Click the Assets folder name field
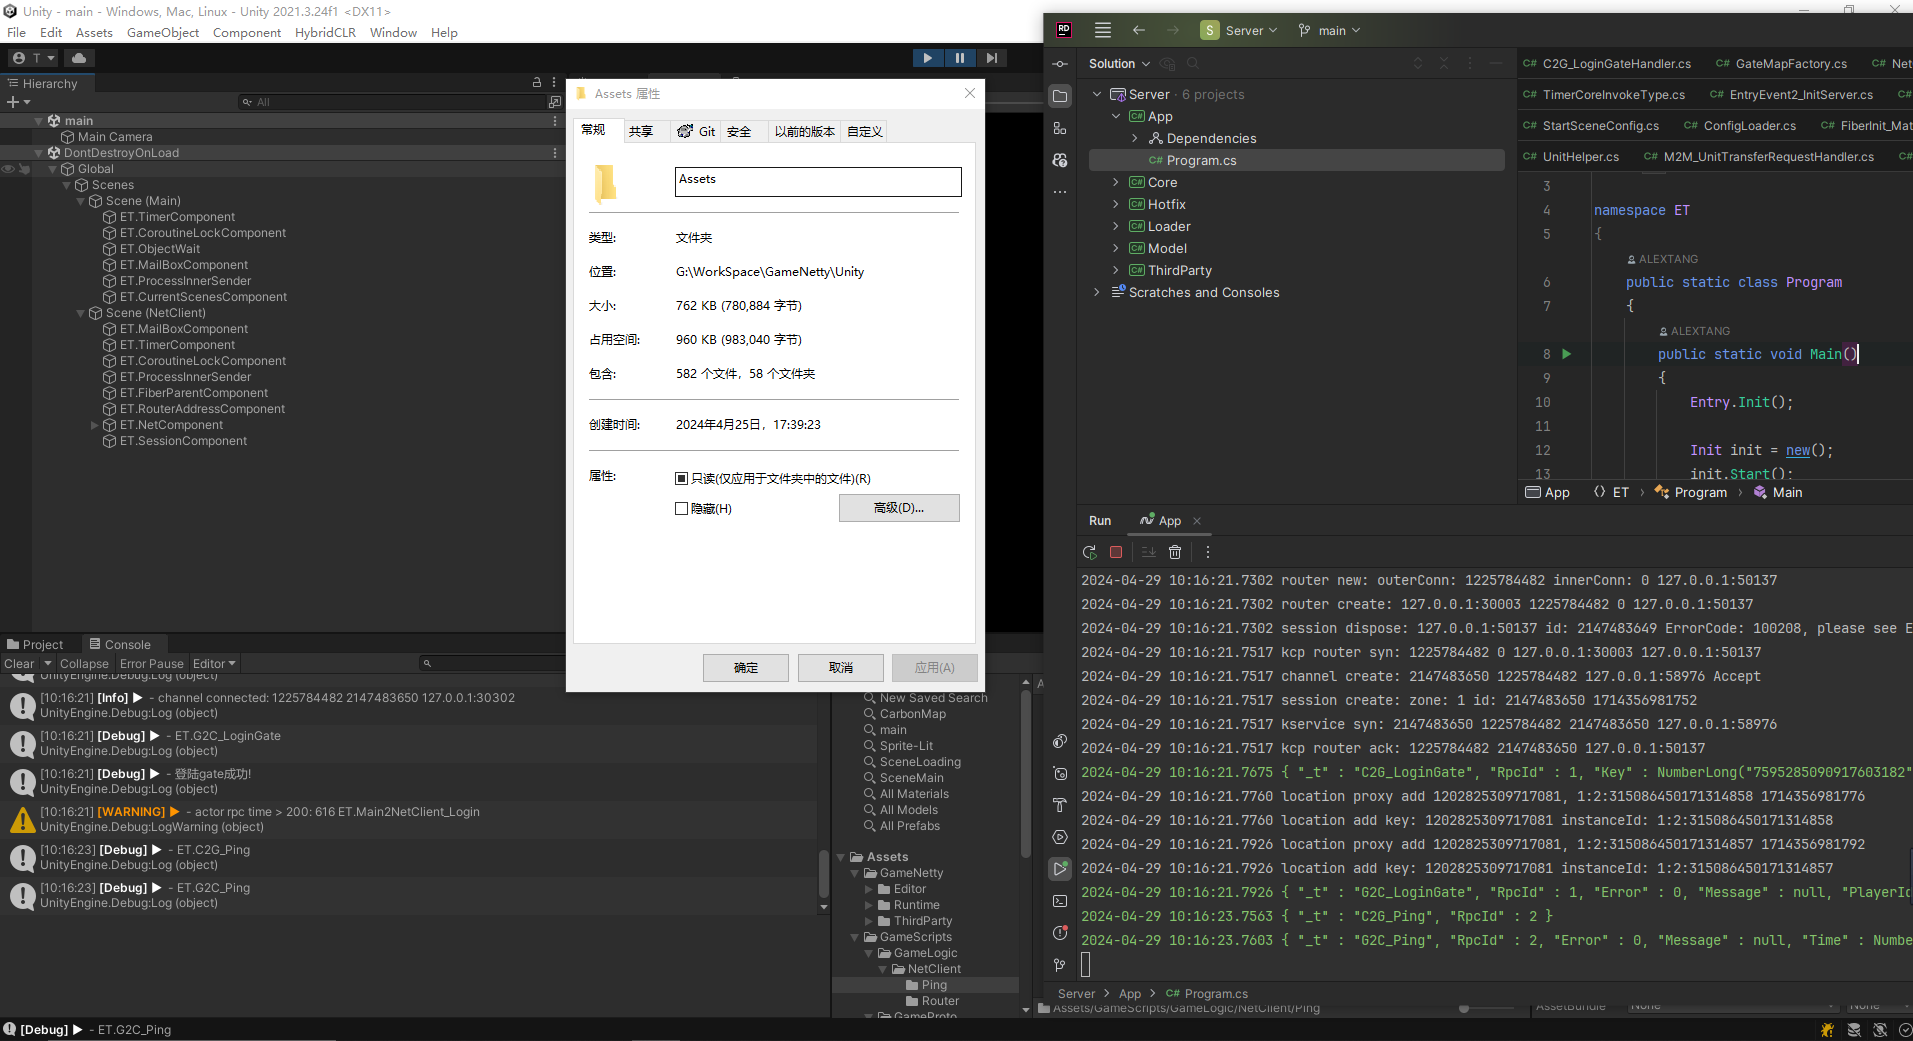The image size is (1913, 1041). point(818,182)
